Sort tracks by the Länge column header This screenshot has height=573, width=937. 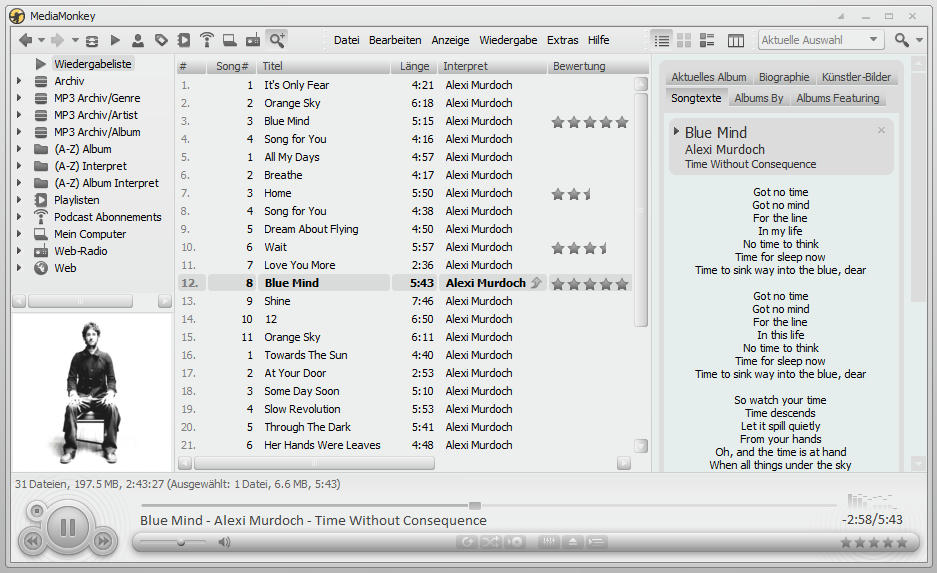(x=415, y=66)
